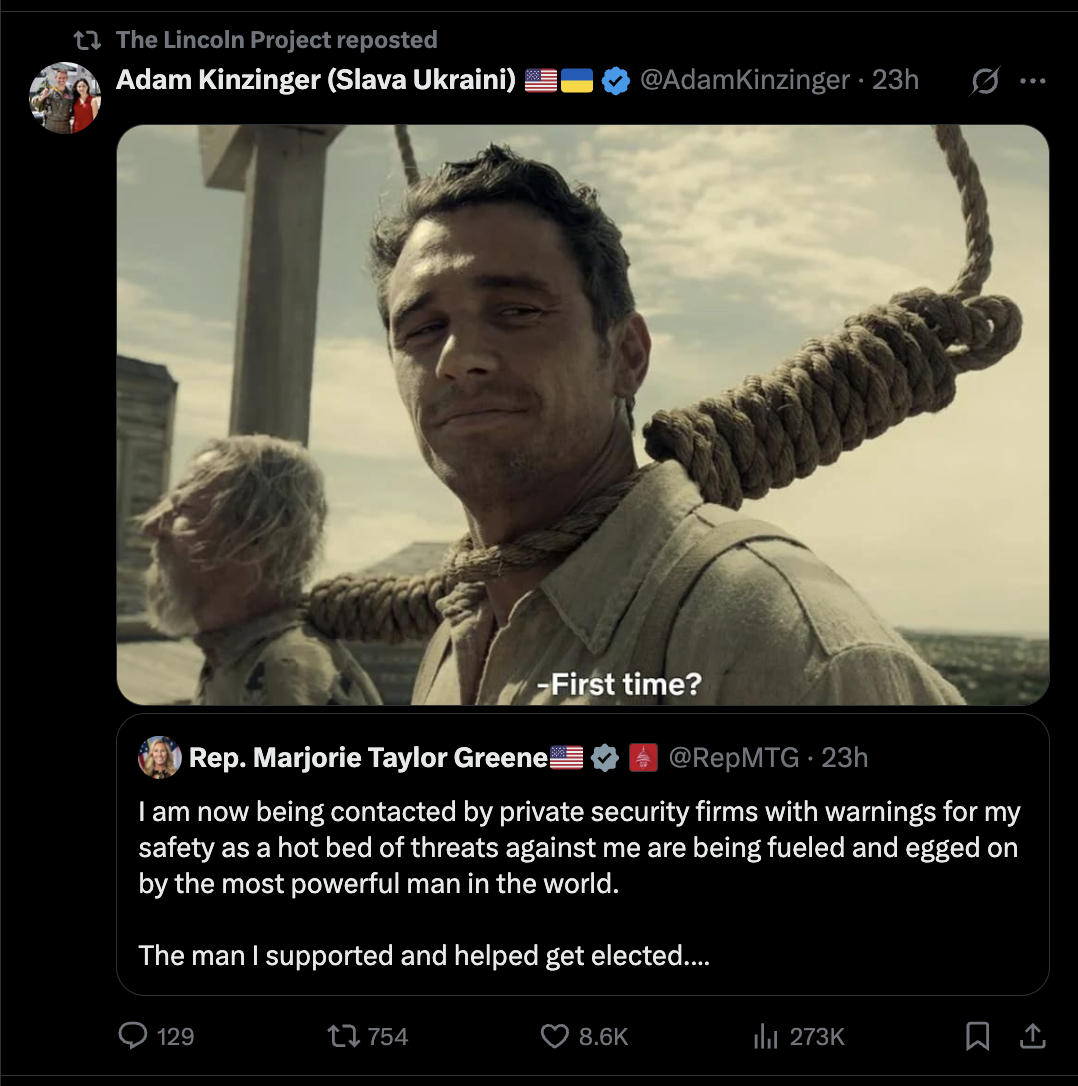
Task: Click the Grok explain-post icon
Action: tap(984, 81)
